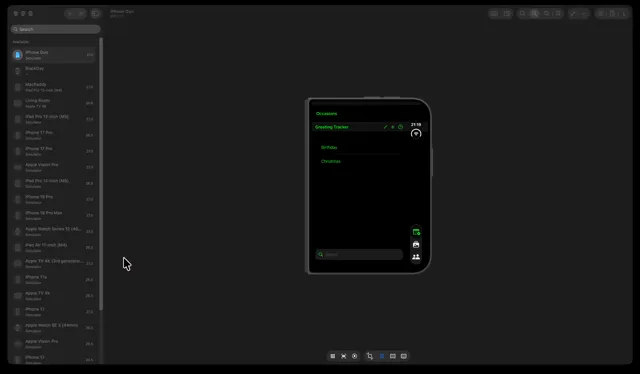Click the blue iPhone Duo device icon
640x374 pixels.
pos(18,55)
